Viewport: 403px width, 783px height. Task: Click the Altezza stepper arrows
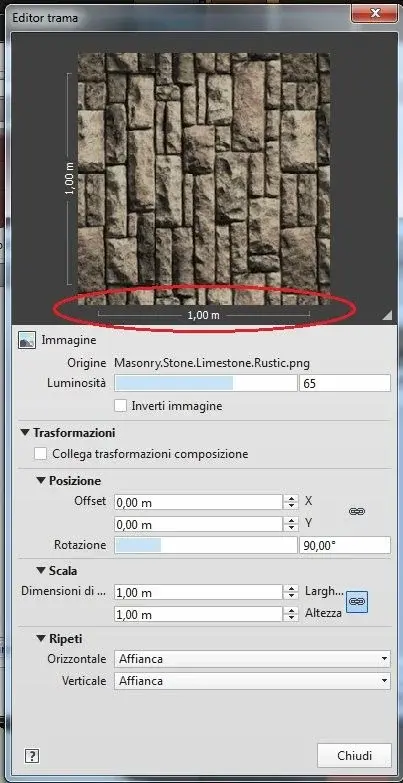[291, 614]
